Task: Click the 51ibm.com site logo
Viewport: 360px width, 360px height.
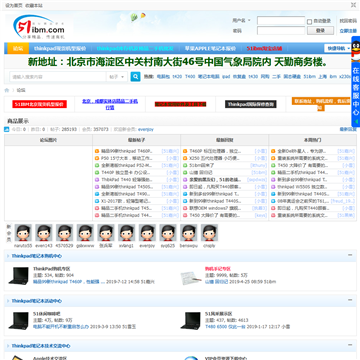Action: coord(38,27)
